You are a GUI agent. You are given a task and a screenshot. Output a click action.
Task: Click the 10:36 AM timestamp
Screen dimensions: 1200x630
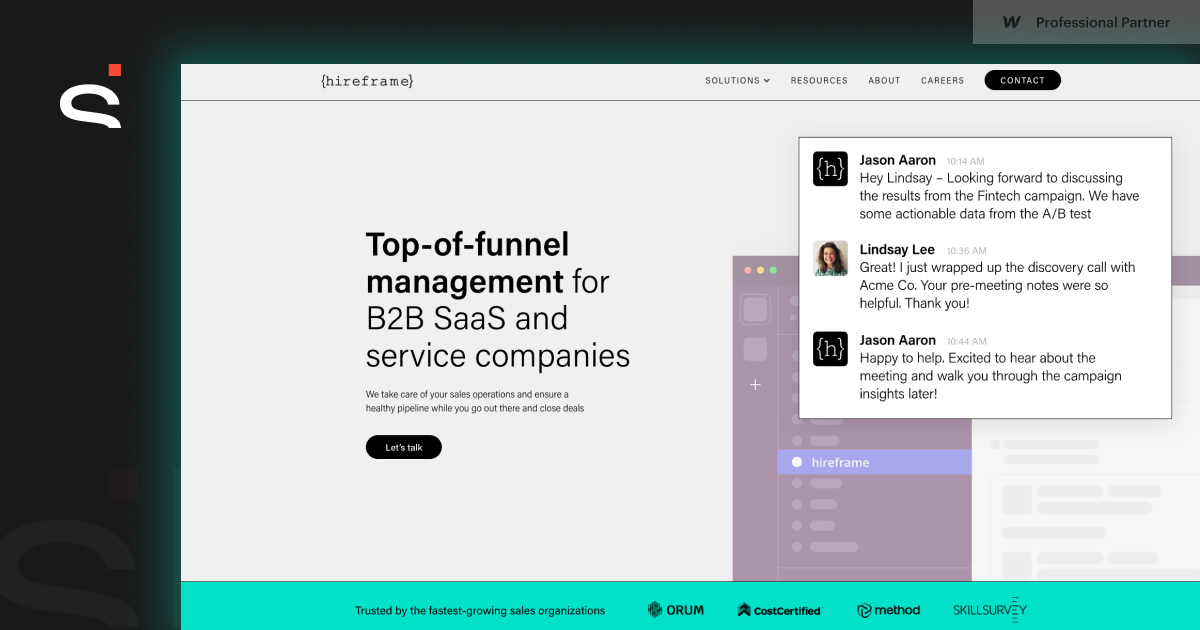[966, 251]
